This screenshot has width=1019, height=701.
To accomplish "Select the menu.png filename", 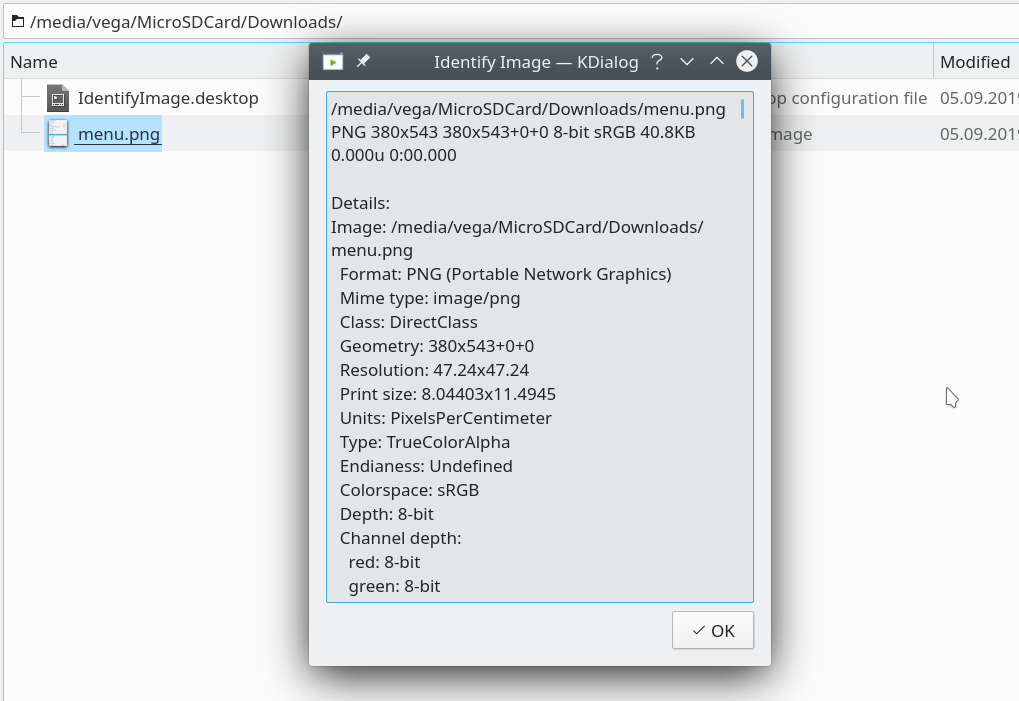I will [x=119, y=134].
